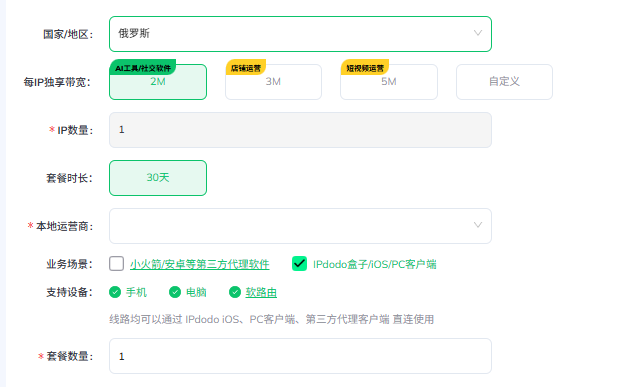This screenshot has height=387, width=642.
Task: Click the 短视频运营 yellow tag badge
Action: coord(365,68)
